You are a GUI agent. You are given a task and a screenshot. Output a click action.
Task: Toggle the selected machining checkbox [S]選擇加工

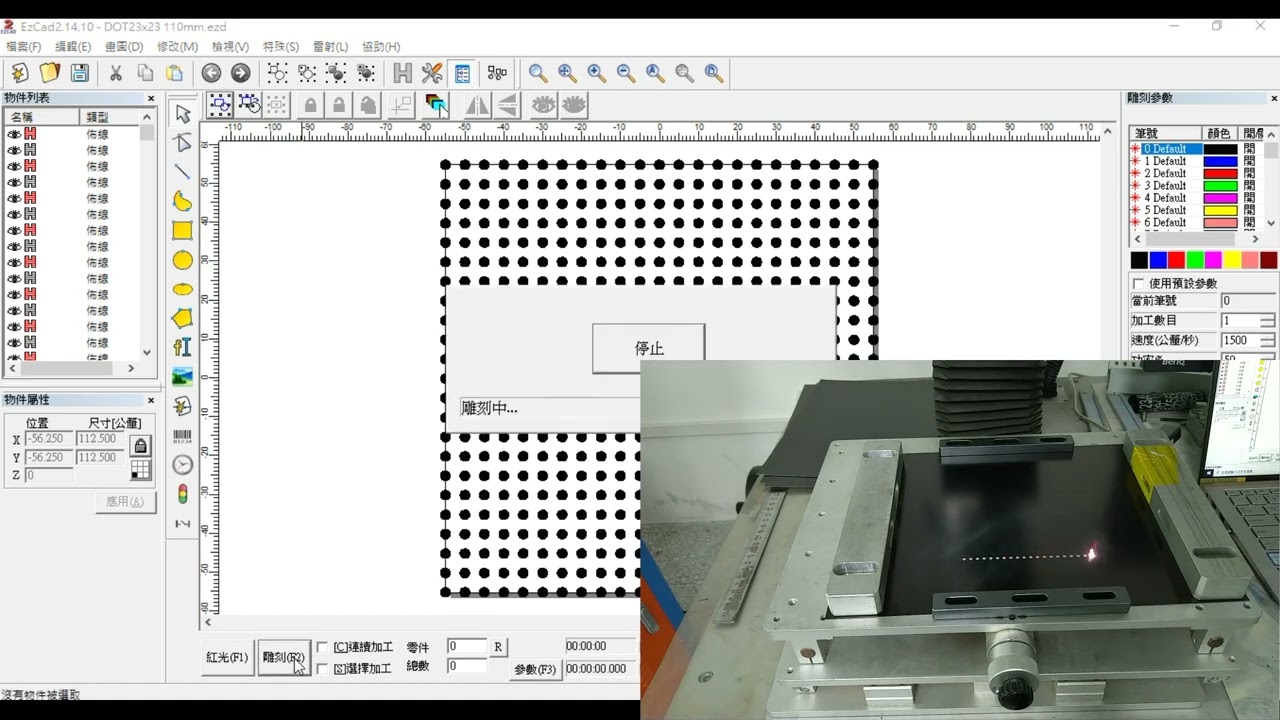click(322, 668)
